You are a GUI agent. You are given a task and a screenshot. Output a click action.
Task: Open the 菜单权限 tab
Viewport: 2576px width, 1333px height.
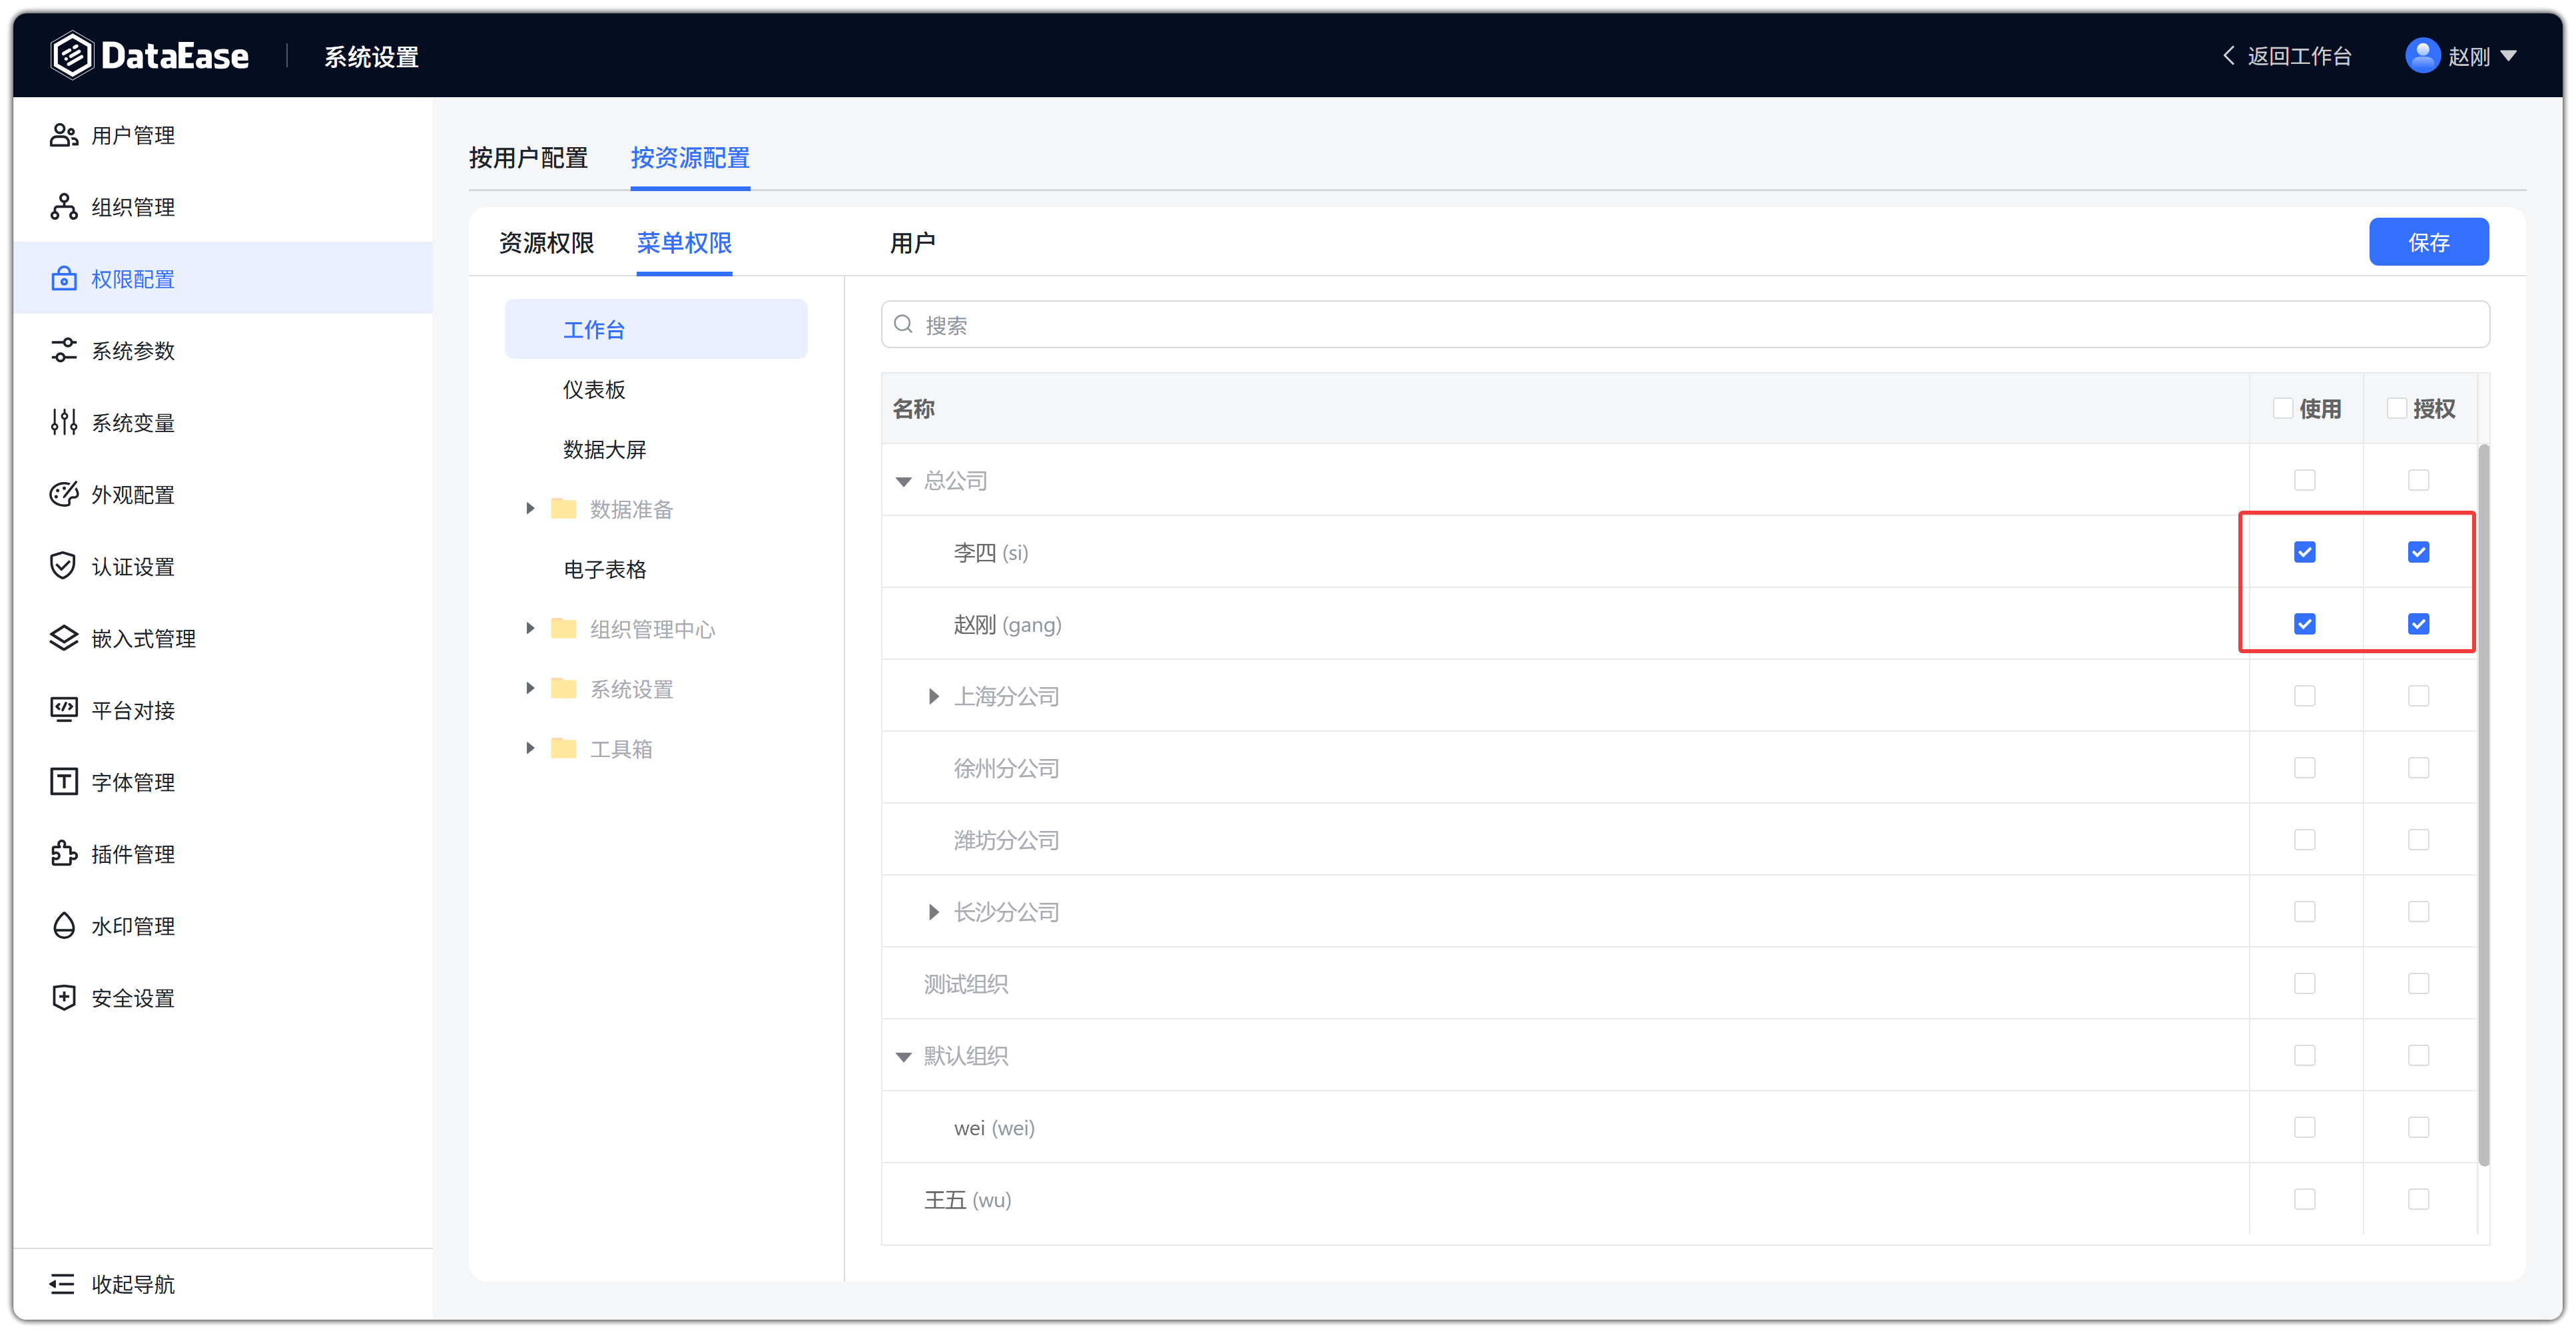(684, 243)
